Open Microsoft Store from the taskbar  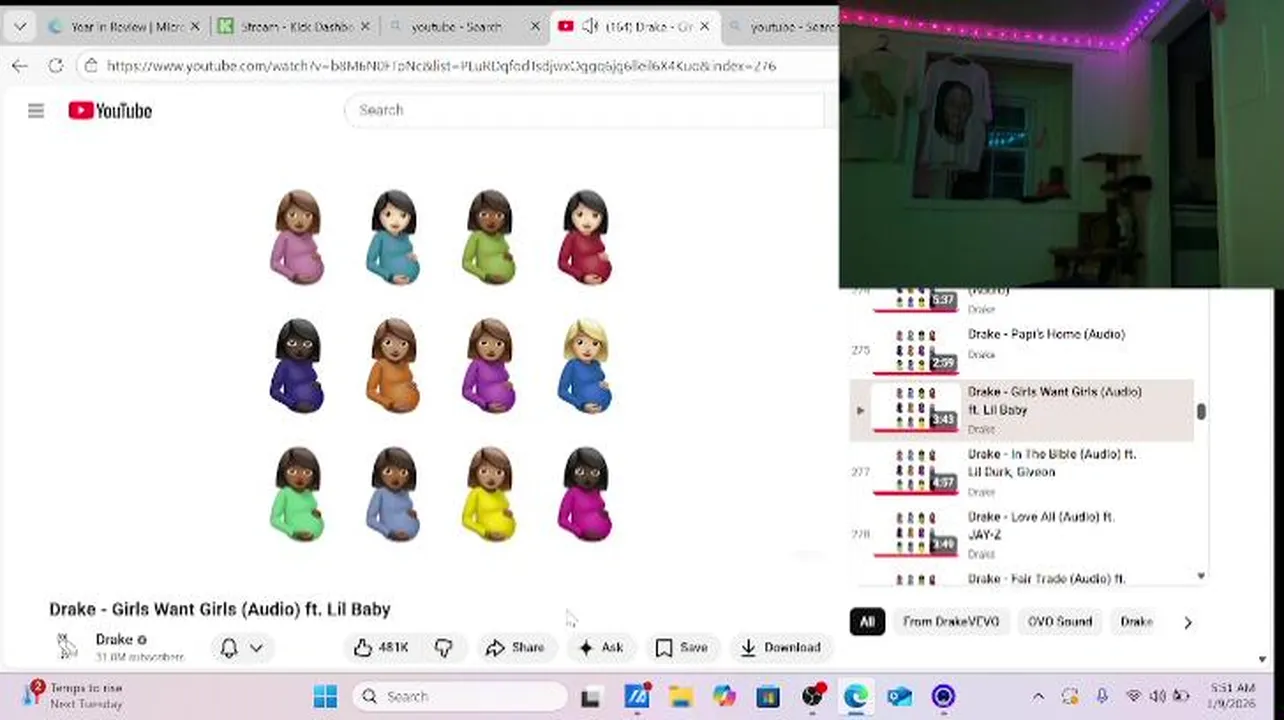coord(768,697)
